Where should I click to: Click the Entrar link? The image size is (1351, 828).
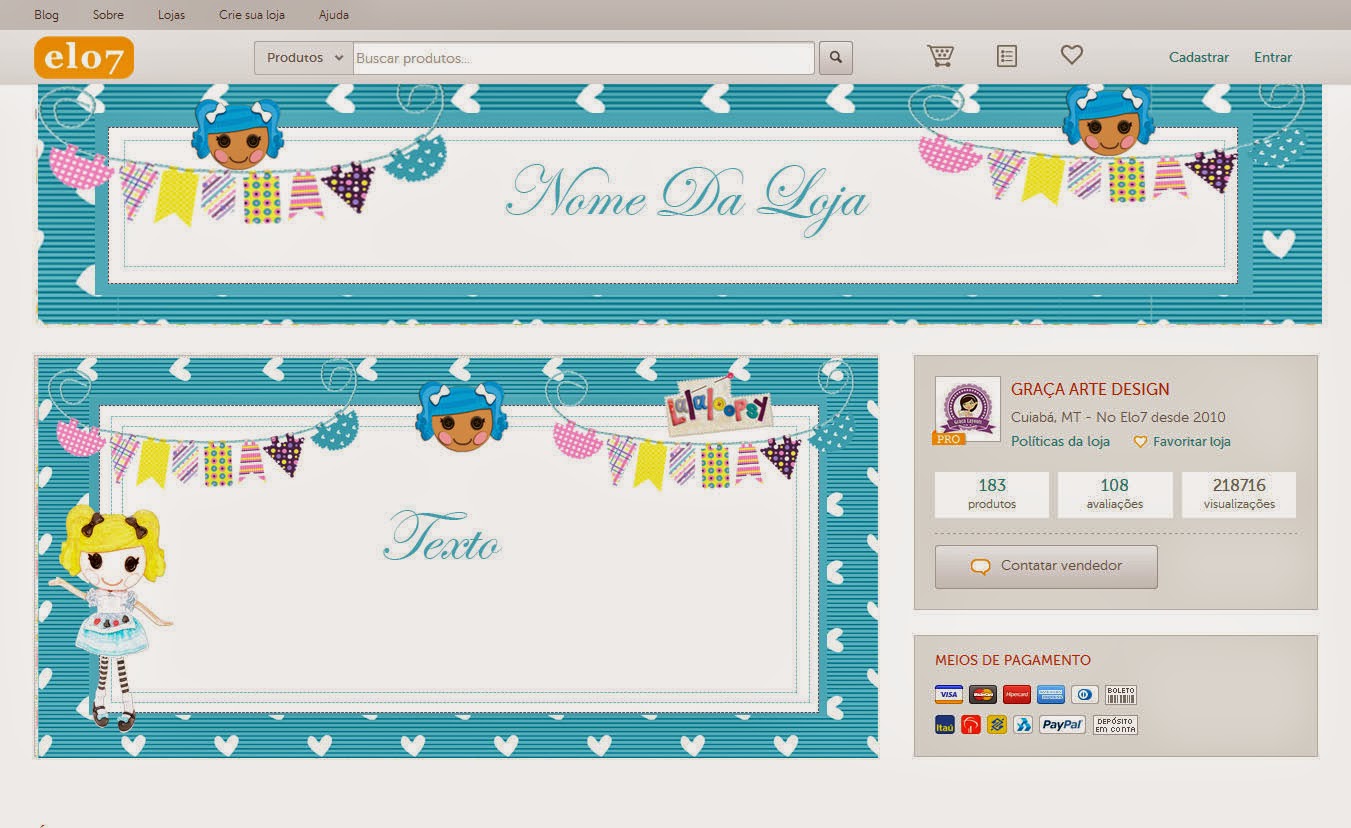1273,57
